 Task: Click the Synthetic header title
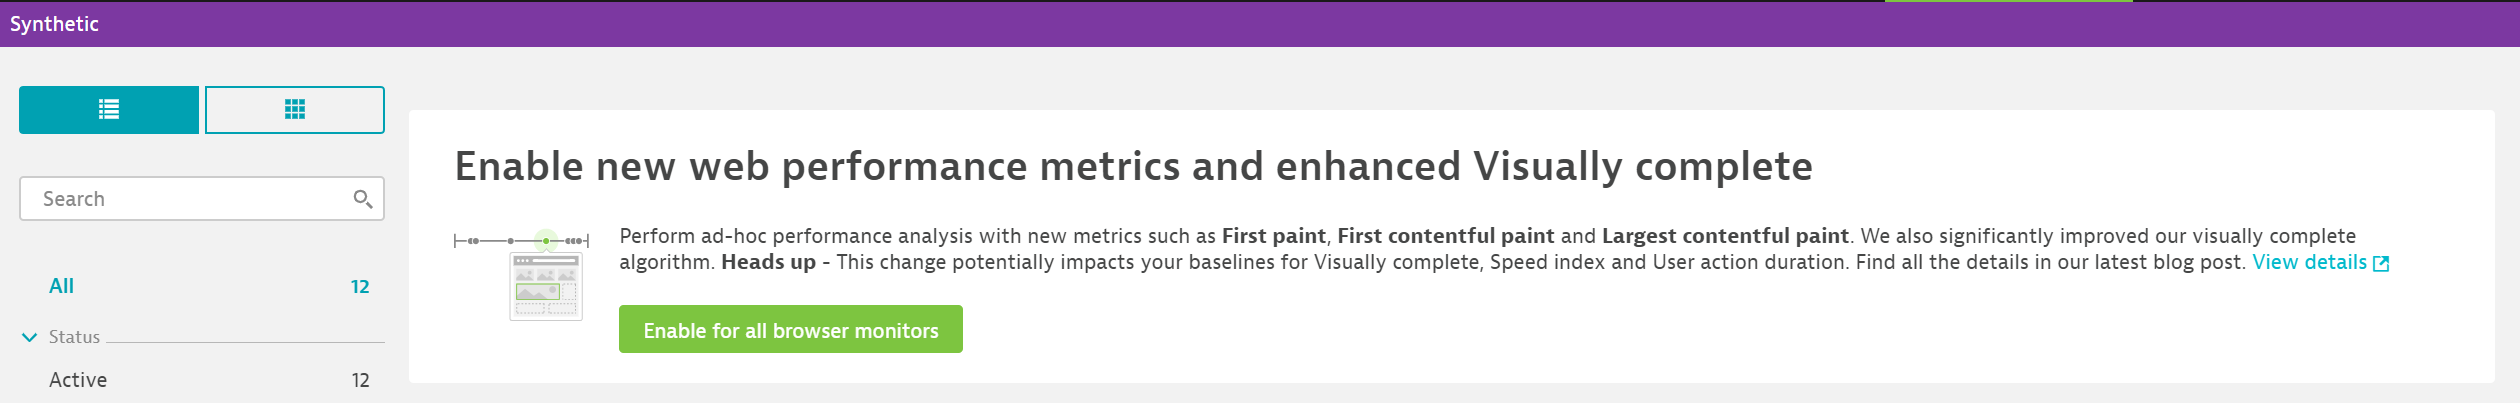pyautogui.click(x=54, y=24)
